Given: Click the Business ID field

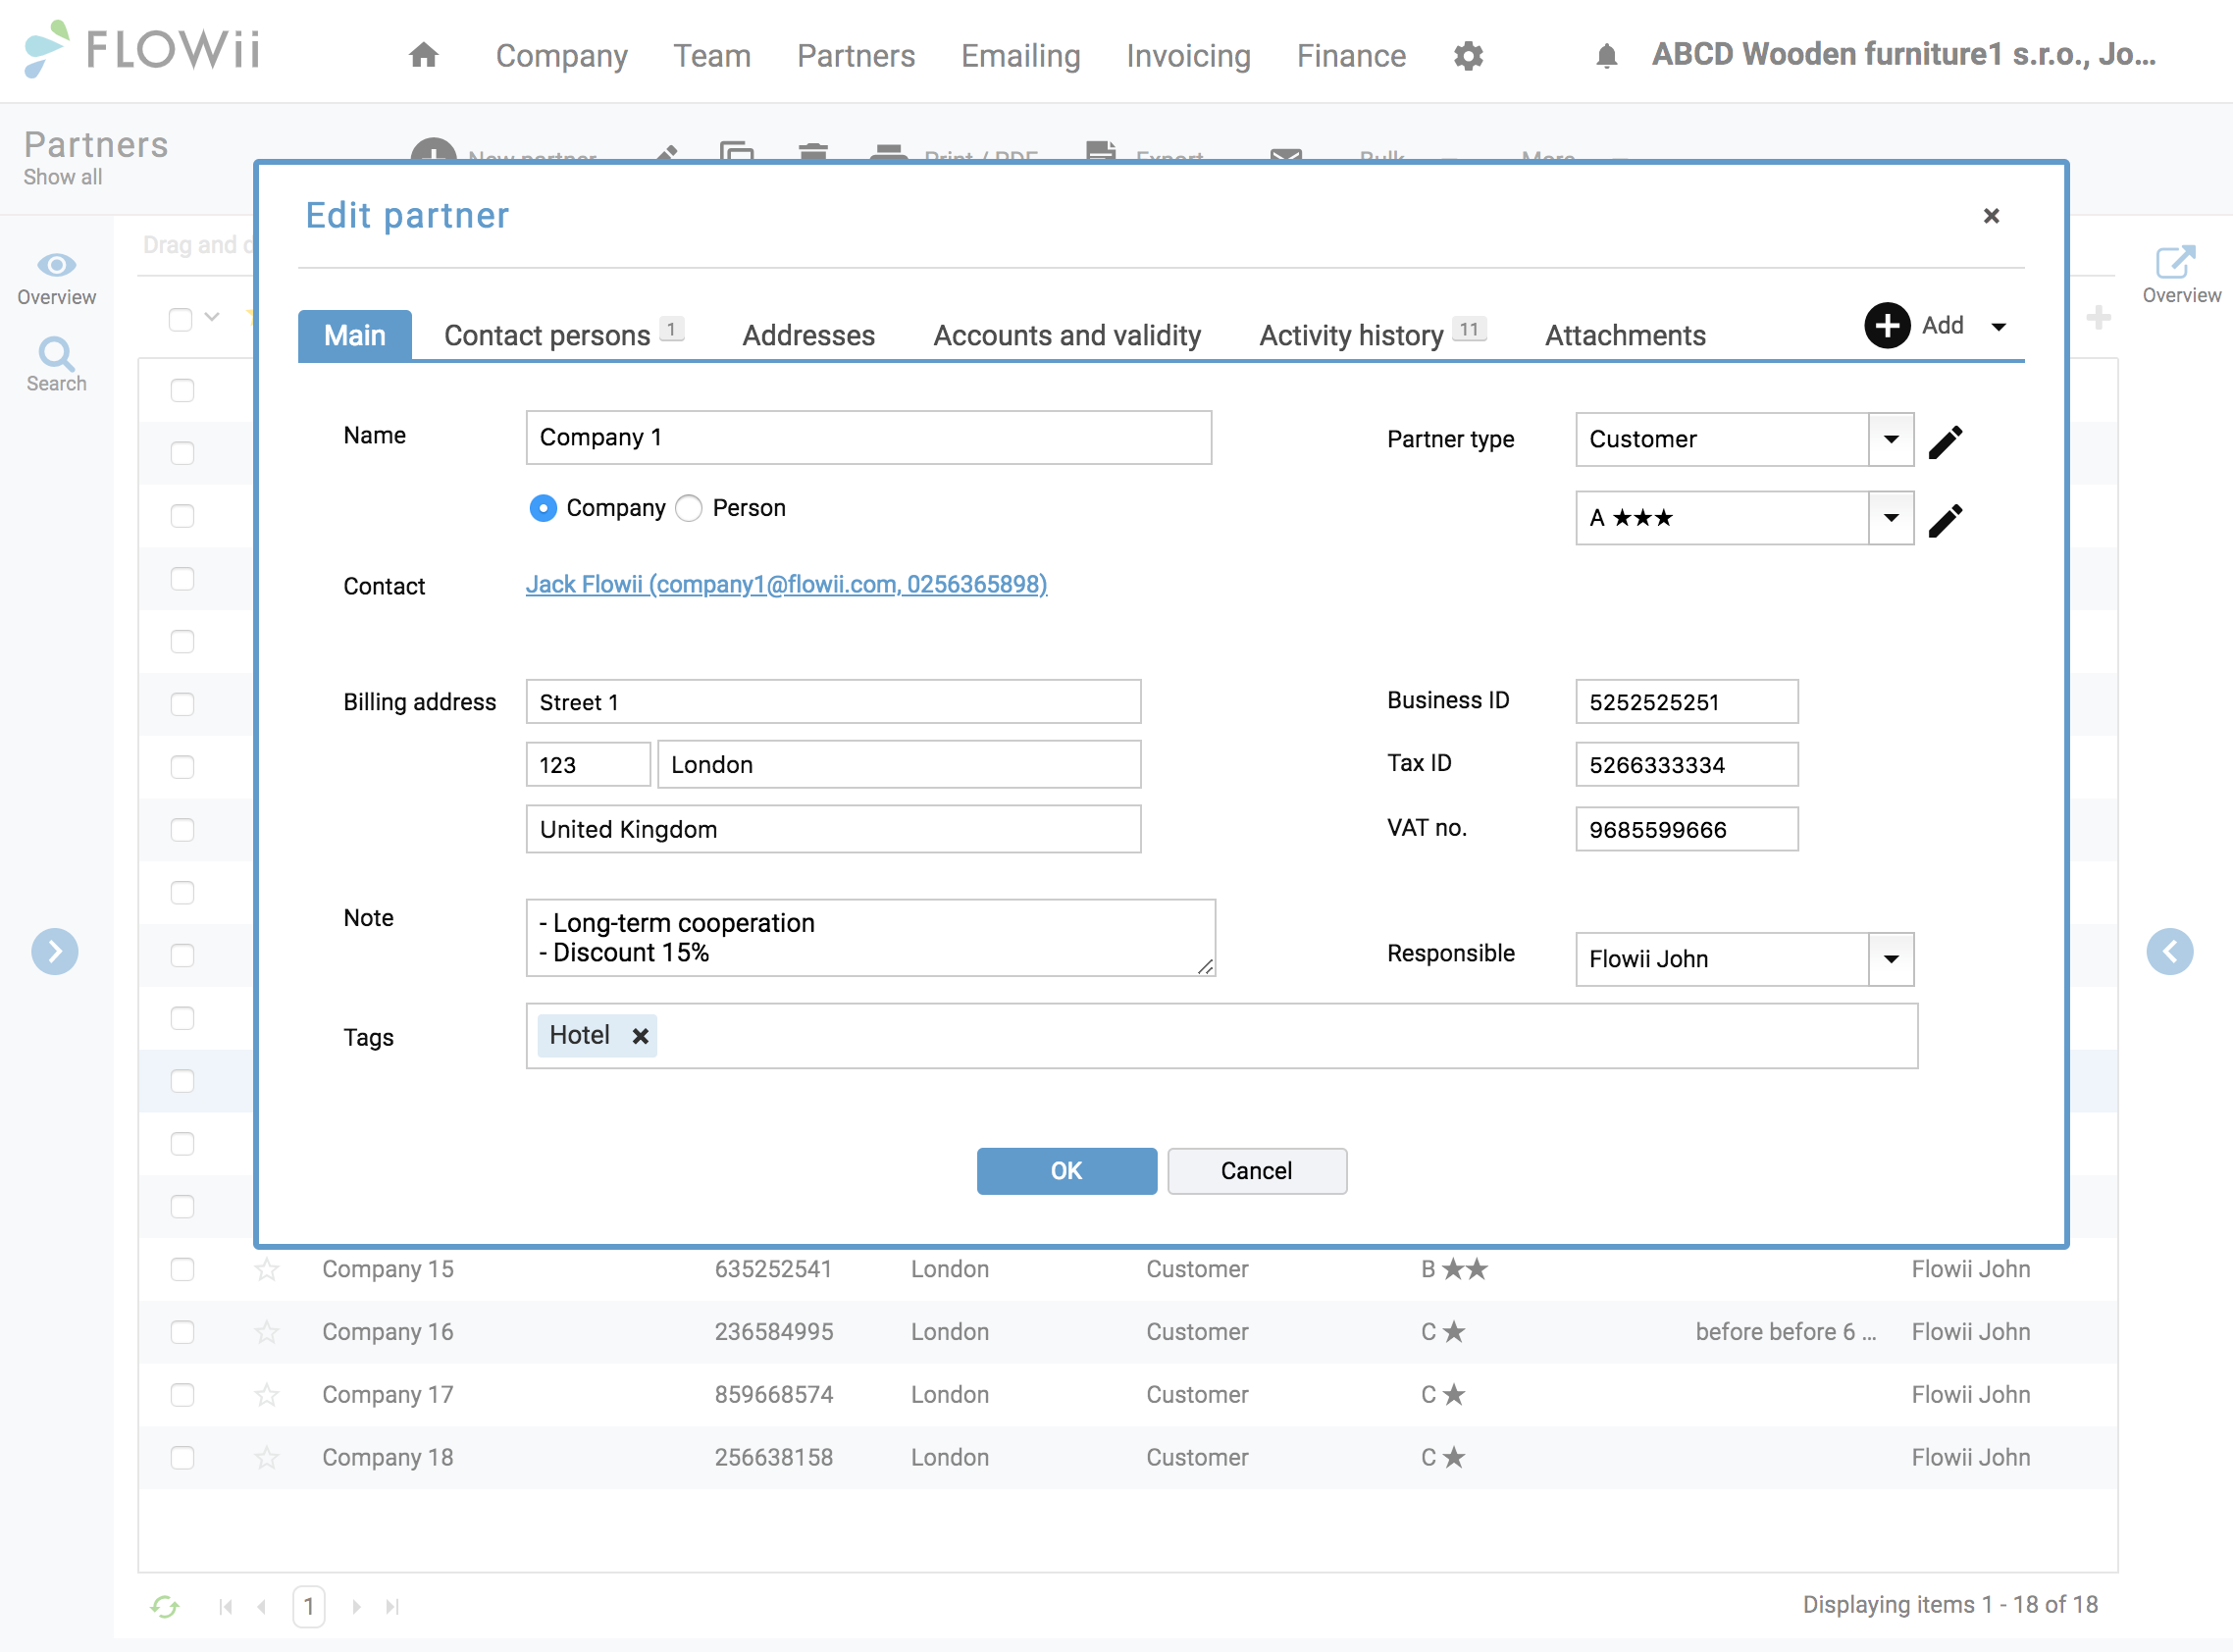Looking at the screenshot, I should 1686,702.
